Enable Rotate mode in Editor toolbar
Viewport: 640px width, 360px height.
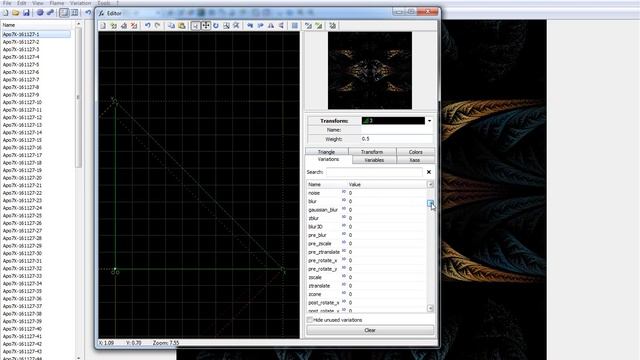pyautogui.click(x=216, y=26)
